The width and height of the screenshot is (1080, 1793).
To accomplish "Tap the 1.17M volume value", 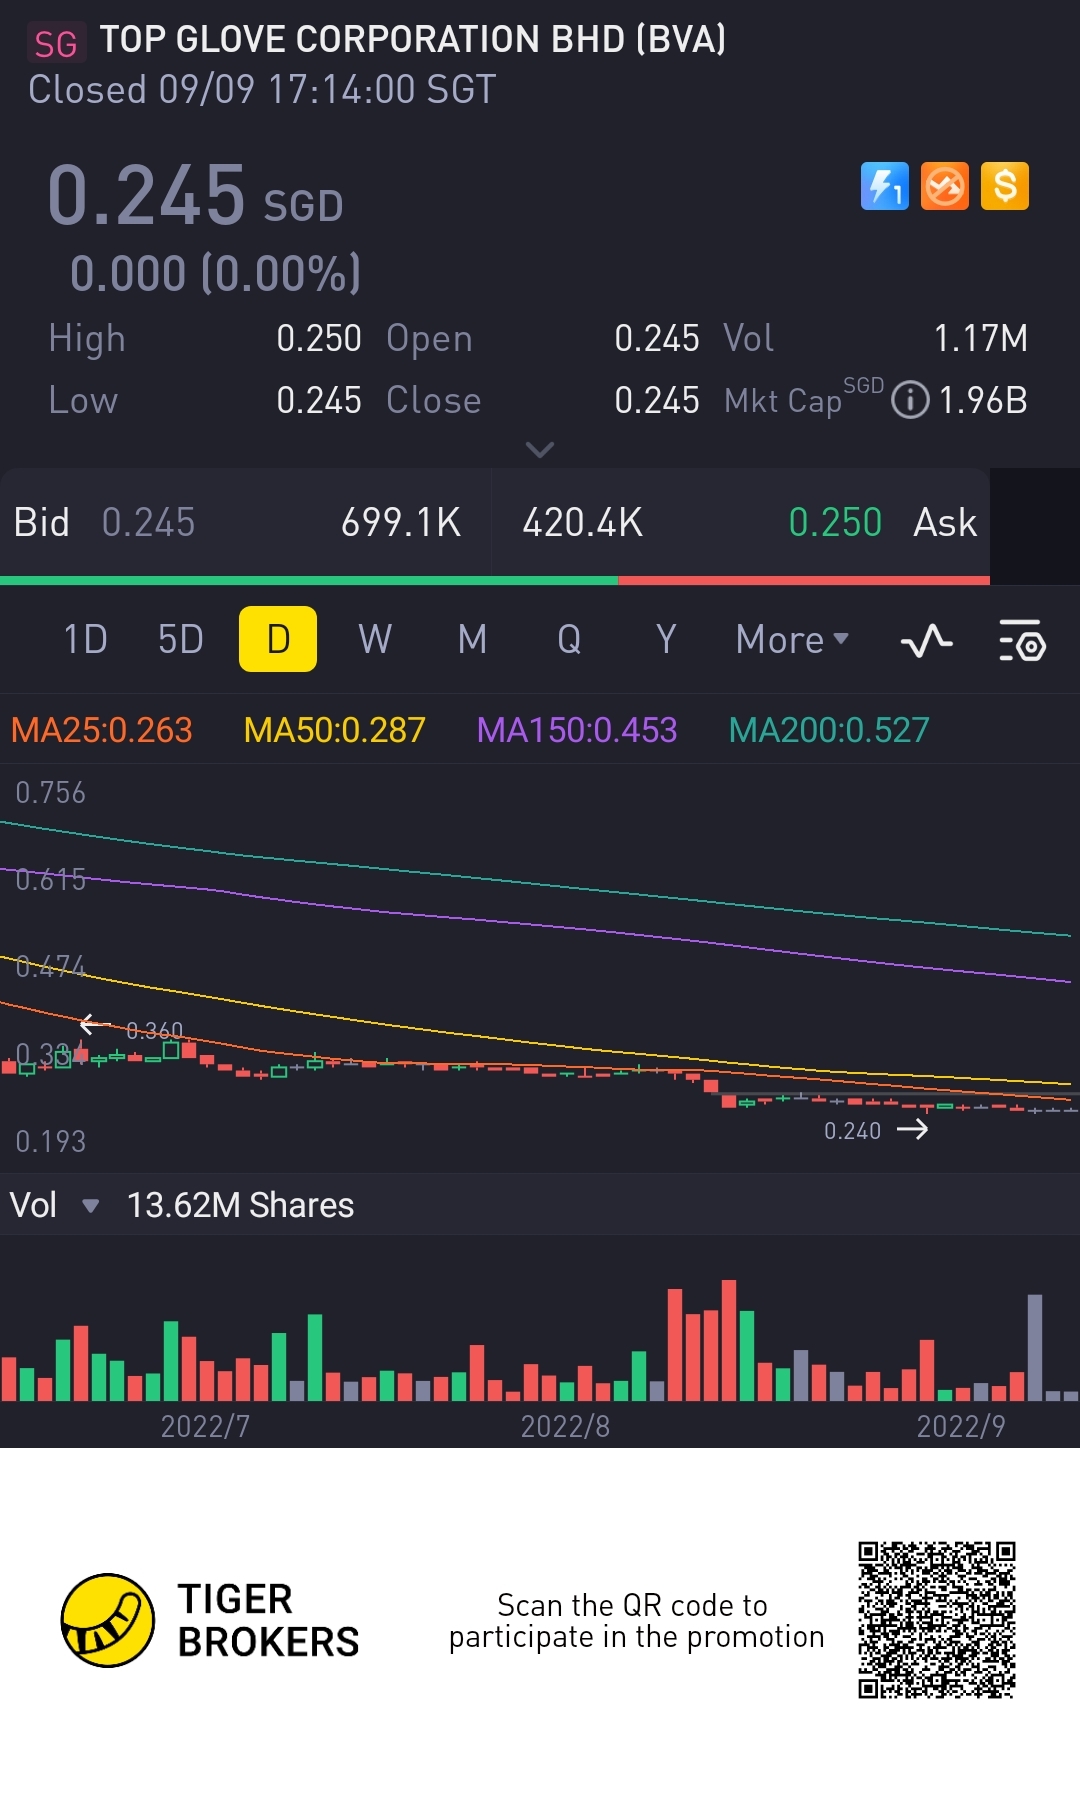I will [x=980, y=338].
